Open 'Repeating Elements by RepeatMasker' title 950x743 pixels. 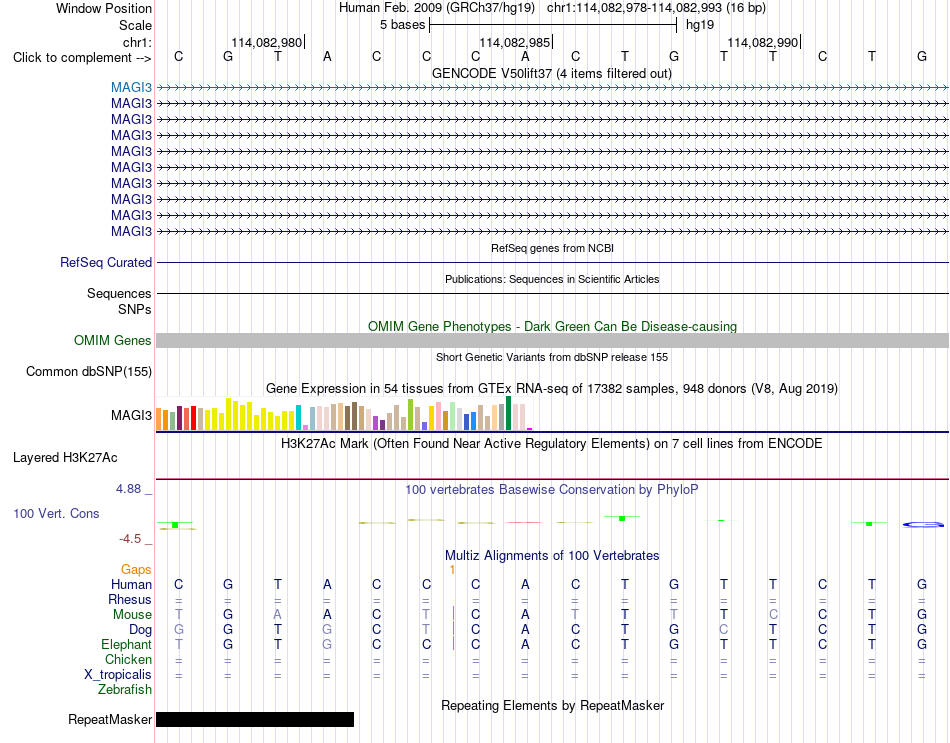coord(553,705)
